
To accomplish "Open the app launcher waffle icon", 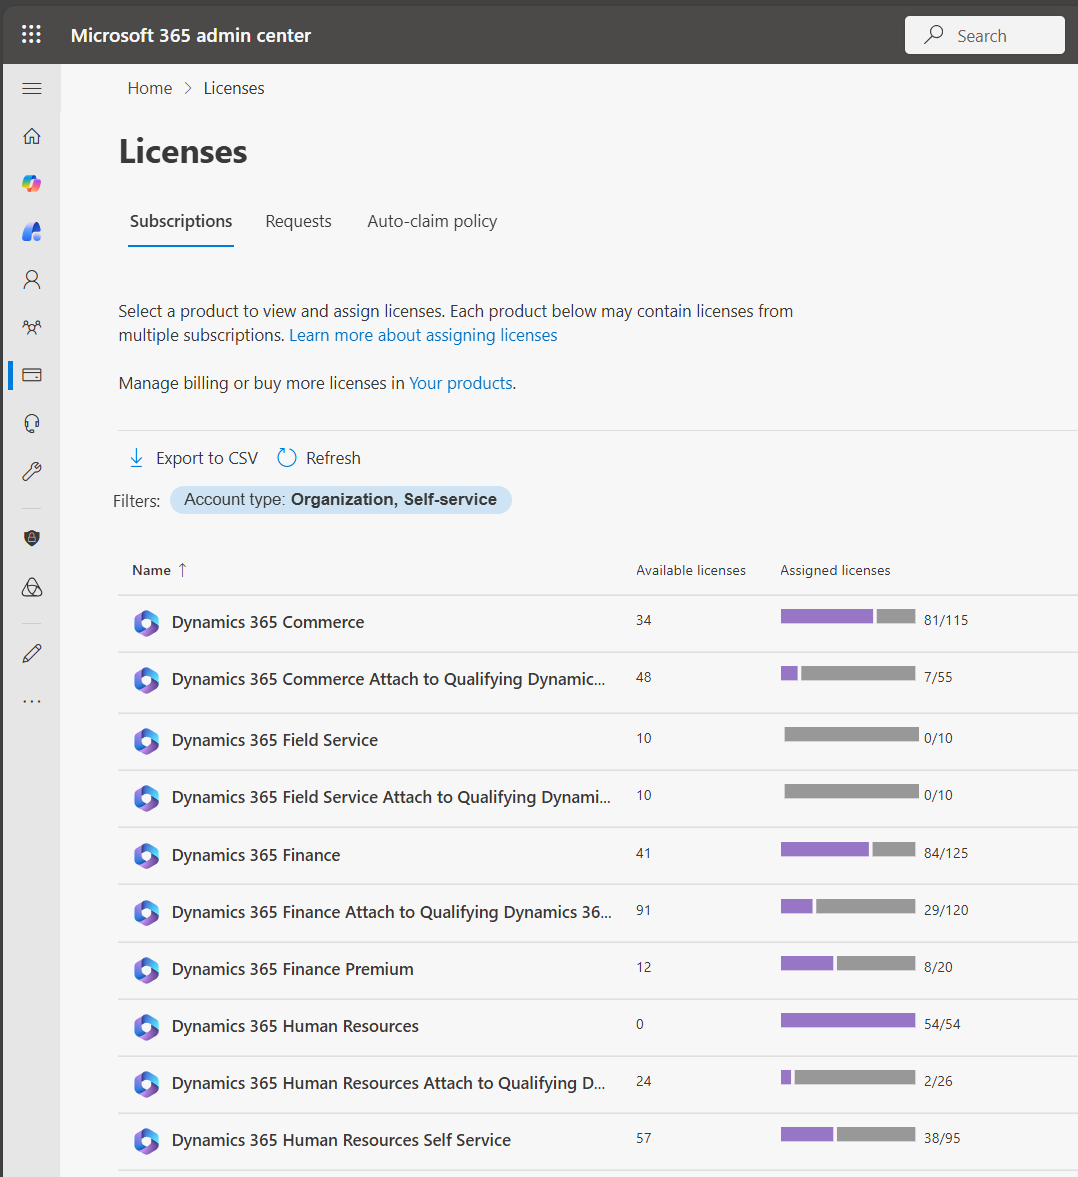I will point(32,35).
